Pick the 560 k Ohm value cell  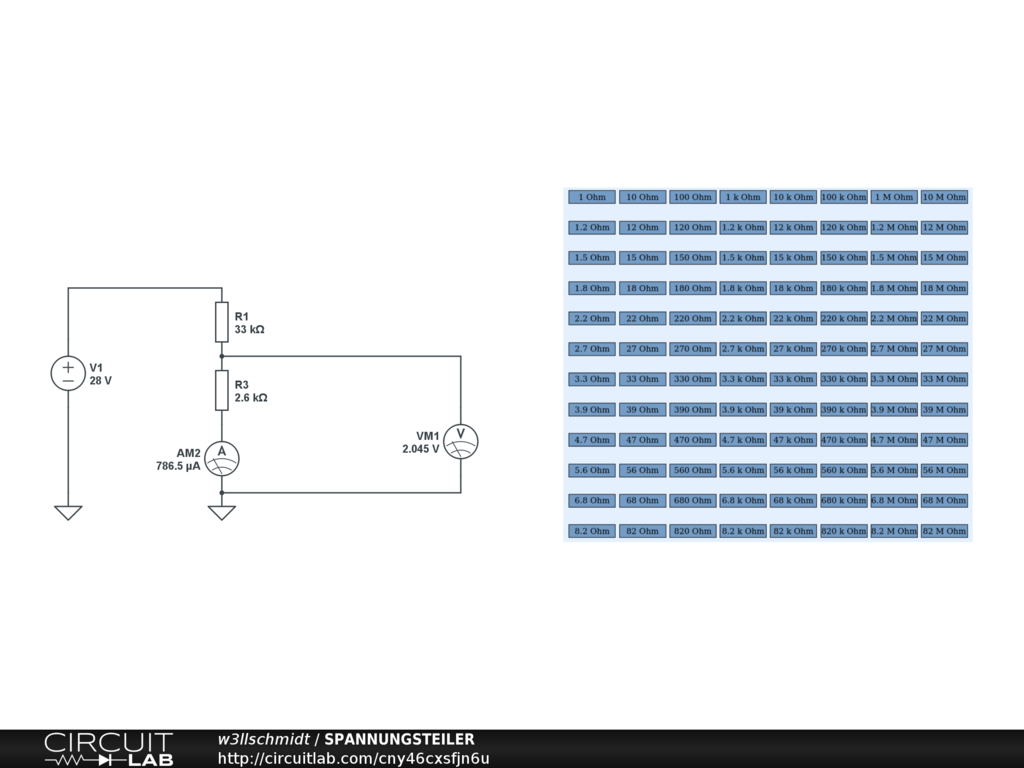[843, 470]
